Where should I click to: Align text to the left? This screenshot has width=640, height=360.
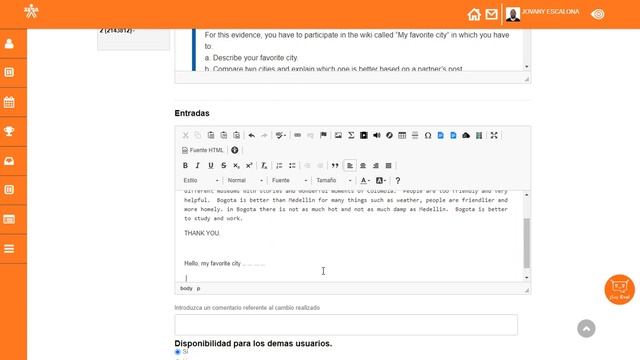(350, 165)
